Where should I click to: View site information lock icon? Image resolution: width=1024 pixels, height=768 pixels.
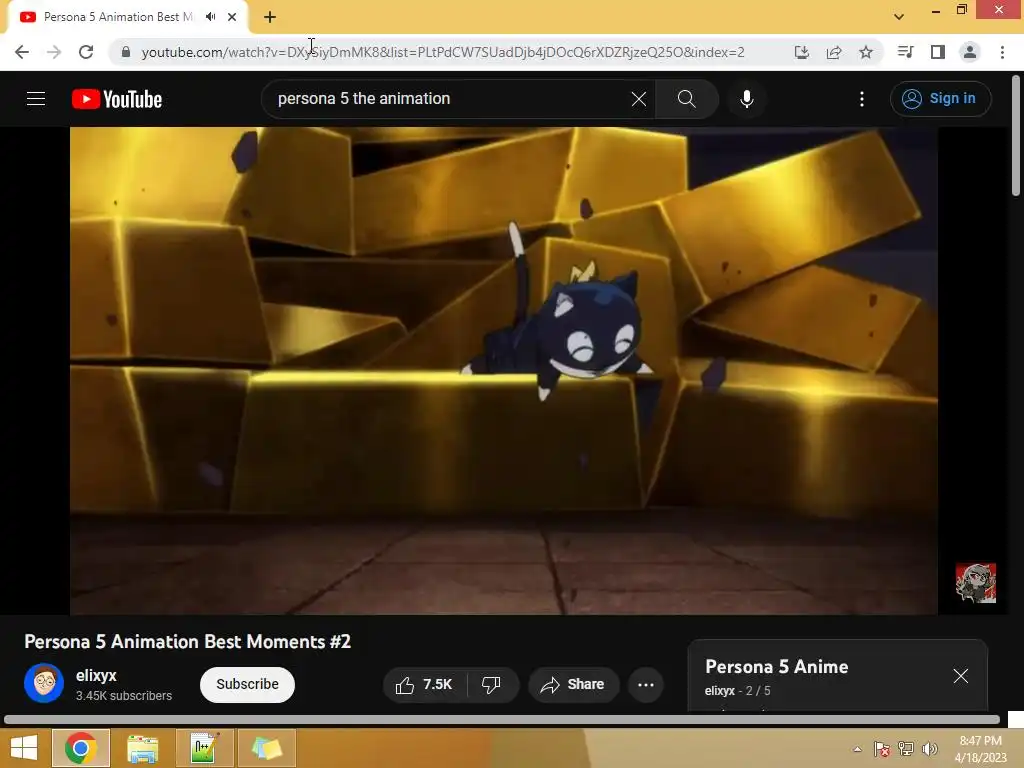(x=126, y=52)
